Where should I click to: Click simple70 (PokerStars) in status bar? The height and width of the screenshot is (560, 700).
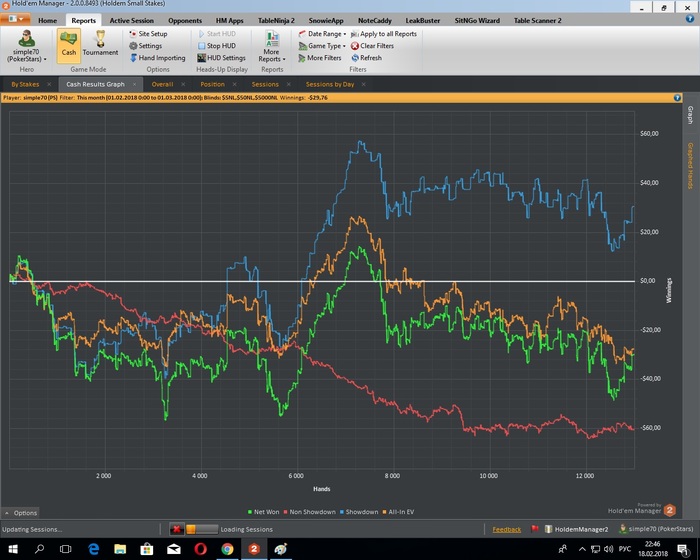(656, 529)
